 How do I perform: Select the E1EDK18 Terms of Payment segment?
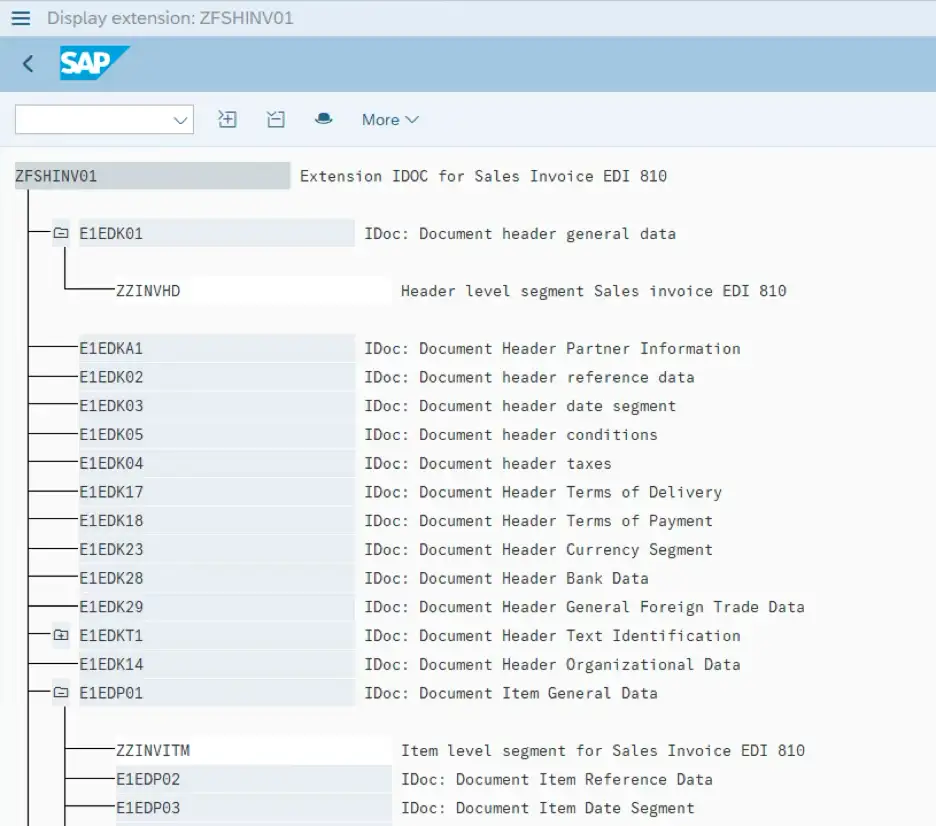coord(111,521)
